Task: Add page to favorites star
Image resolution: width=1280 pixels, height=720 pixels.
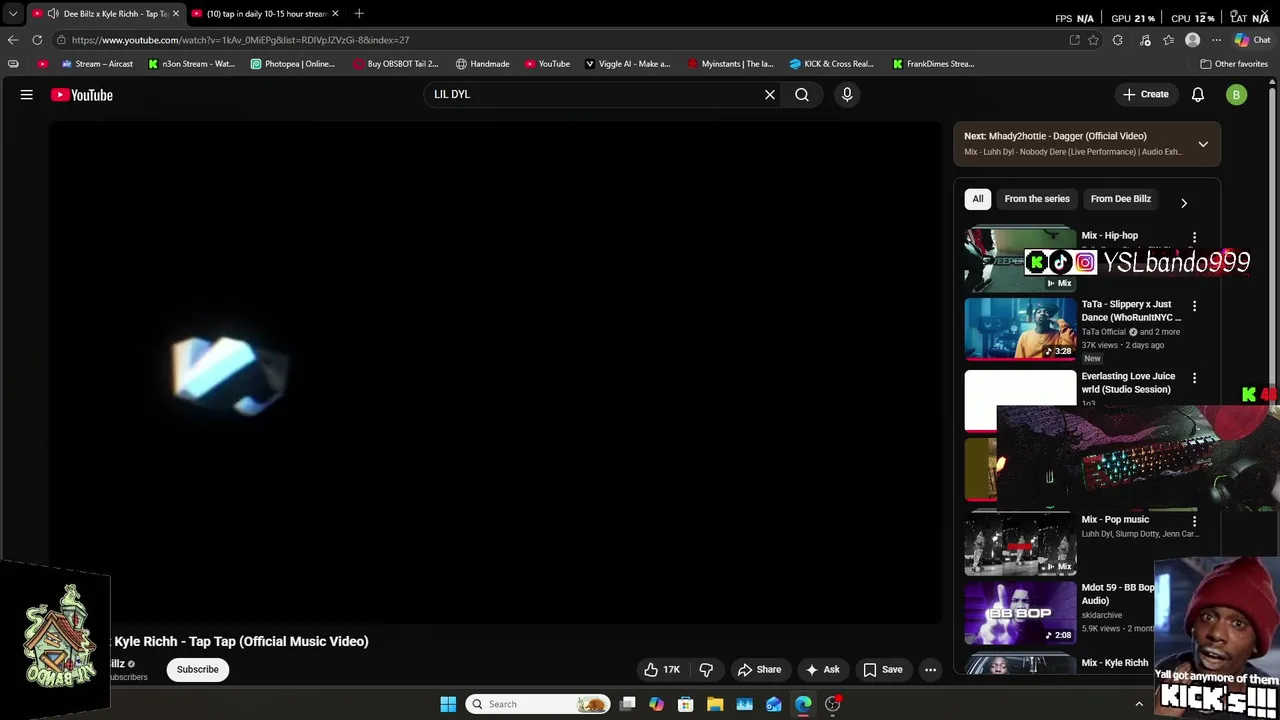Action: (x=1093, y=40)
